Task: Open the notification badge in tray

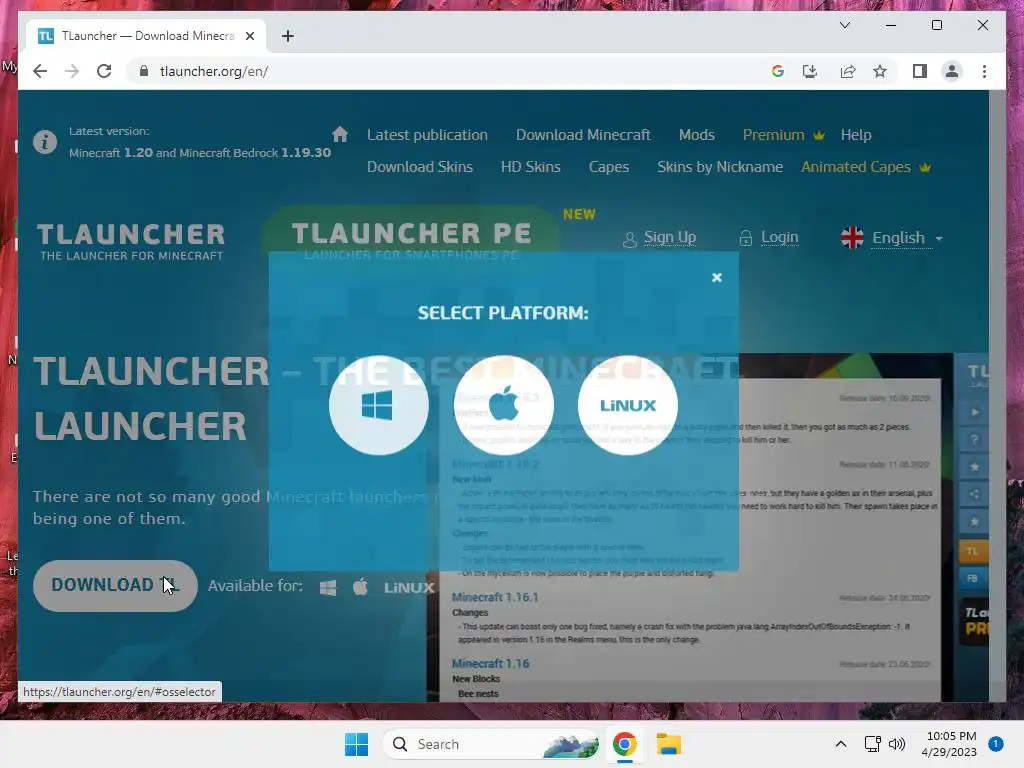Action: pos(996,744)
